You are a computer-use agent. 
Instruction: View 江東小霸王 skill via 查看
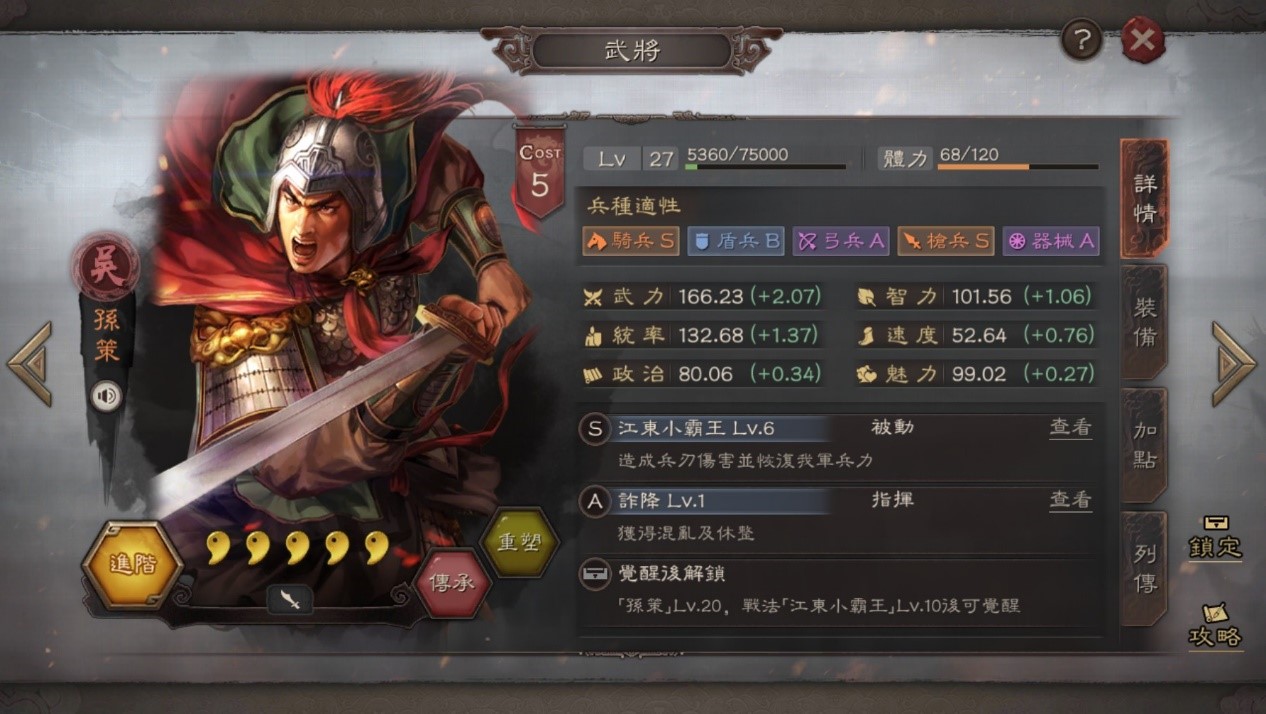[x=1070, y=428]
